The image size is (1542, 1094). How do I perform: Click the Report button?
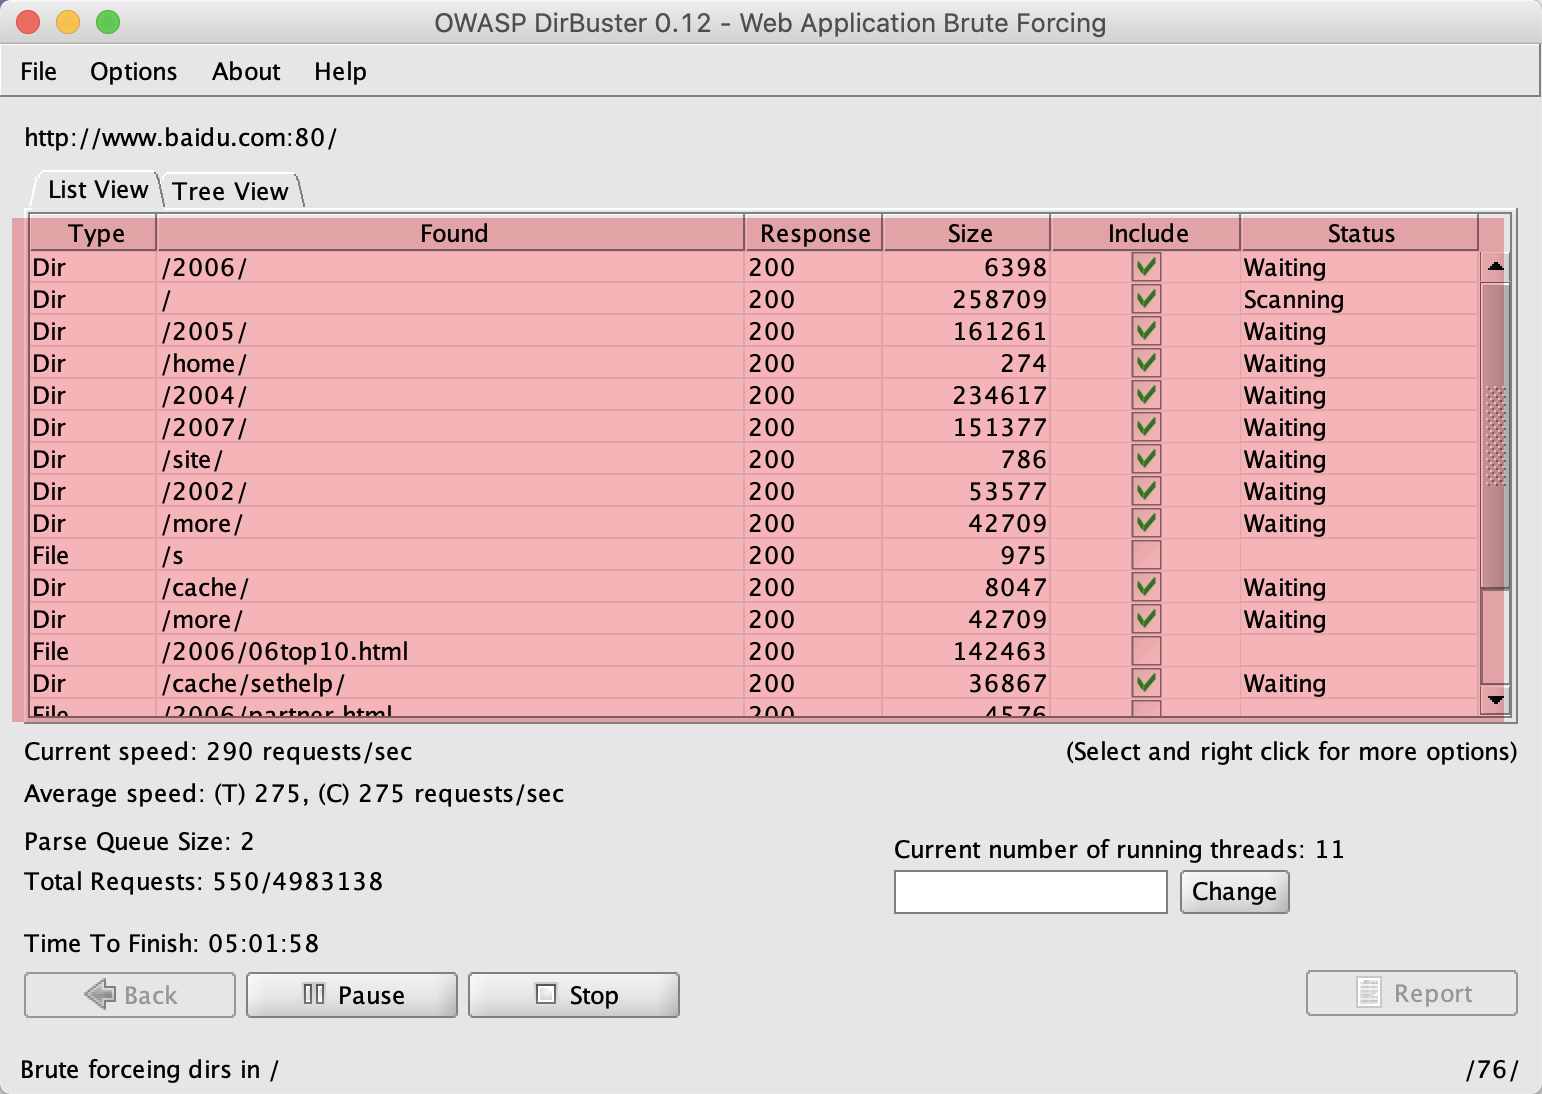pyautogui.click(x=1412, y=992)
